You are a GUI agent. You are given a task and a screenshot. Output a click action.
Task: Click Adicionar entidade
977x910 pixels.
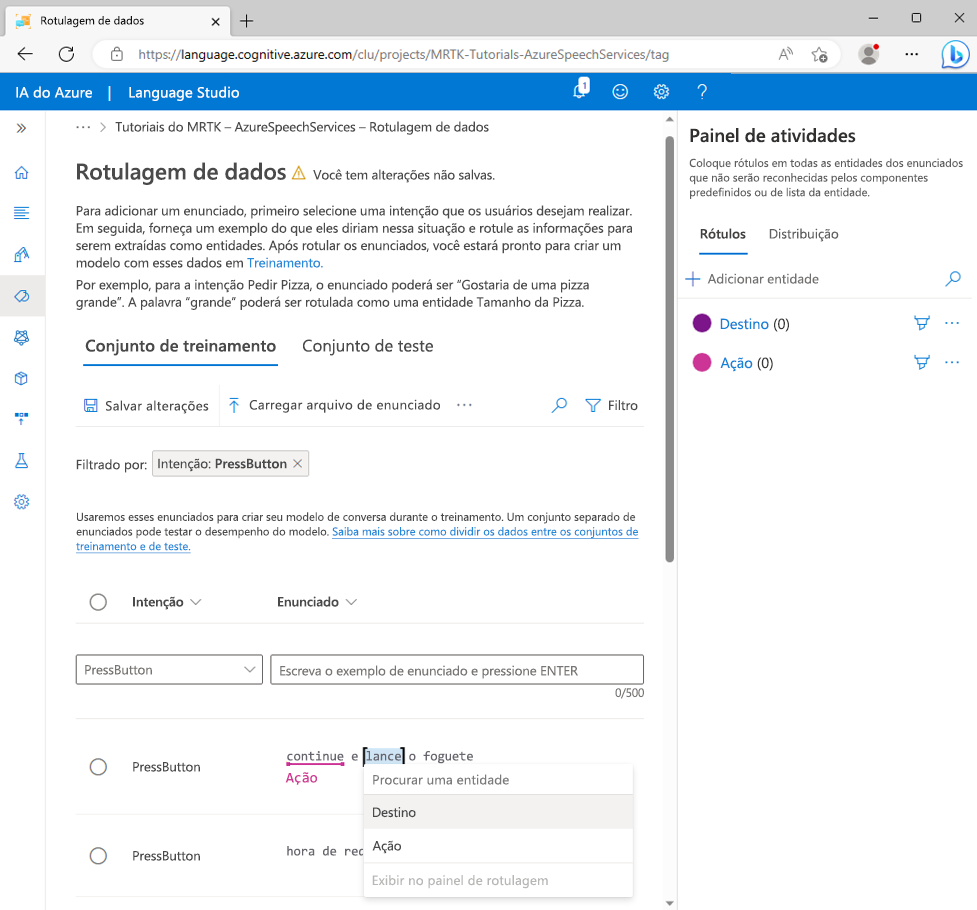click(x=753, y=279)
